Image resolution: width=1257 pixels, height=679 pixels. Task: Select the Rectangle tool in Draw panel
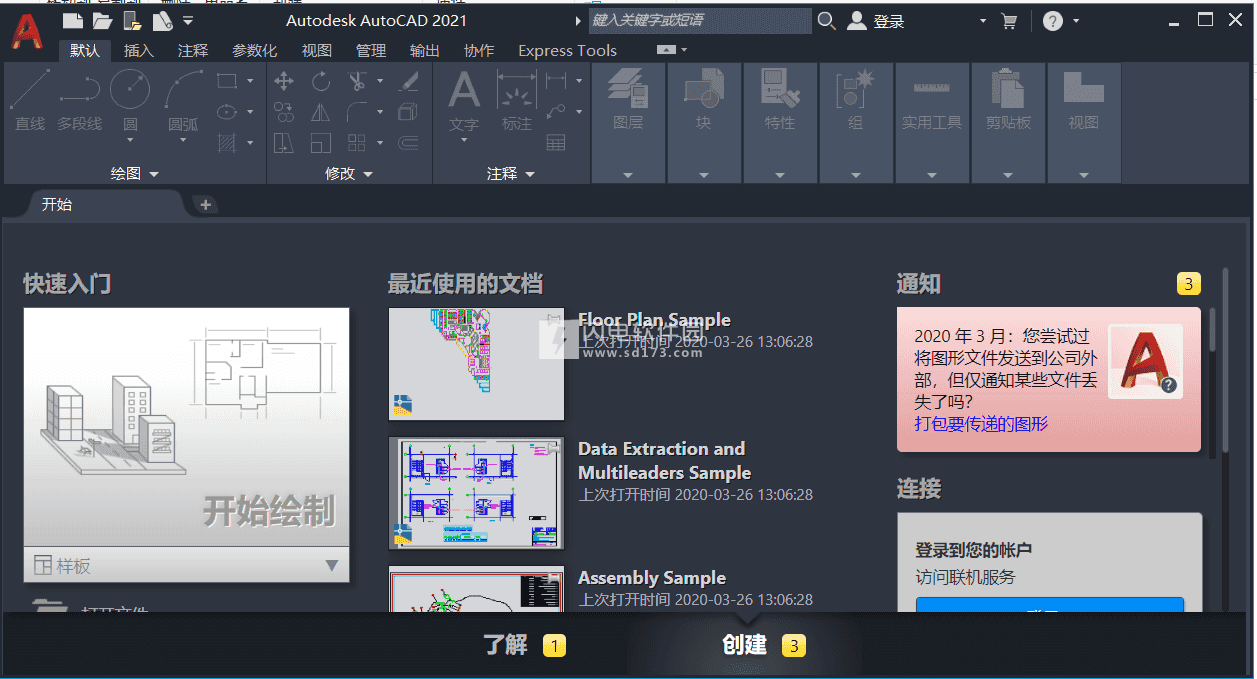click(227, 81)
